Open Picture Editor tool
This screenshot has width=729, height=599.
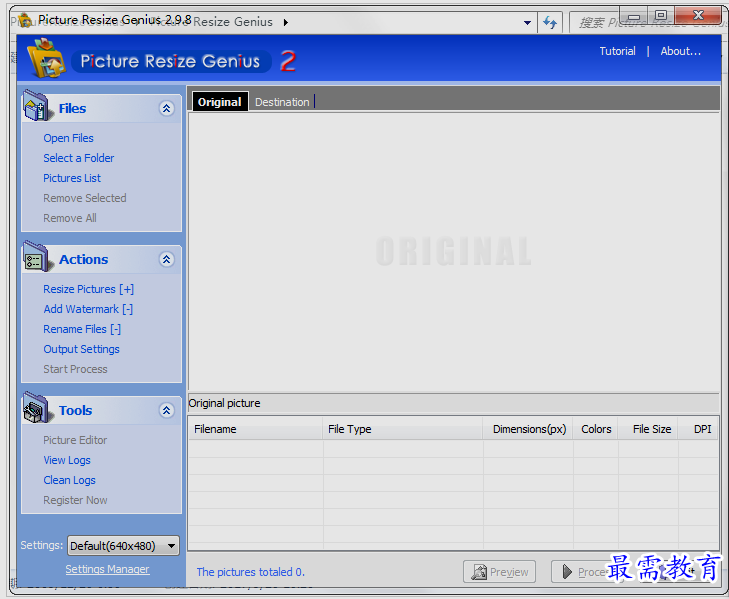click(75, 440)
